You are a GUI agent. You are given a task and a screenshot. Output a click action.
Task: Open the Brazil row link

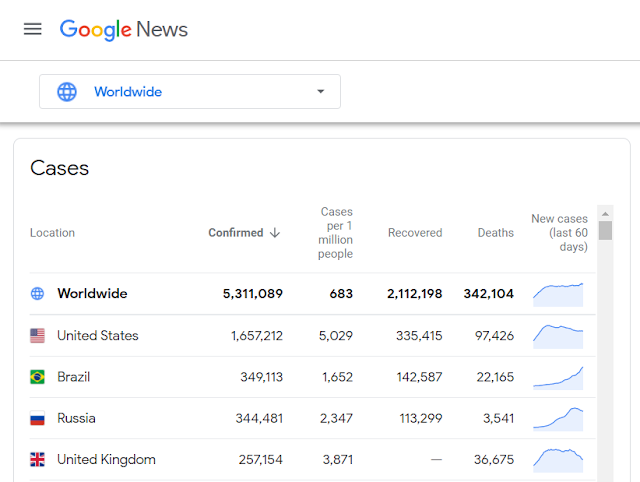coord(73,377)
